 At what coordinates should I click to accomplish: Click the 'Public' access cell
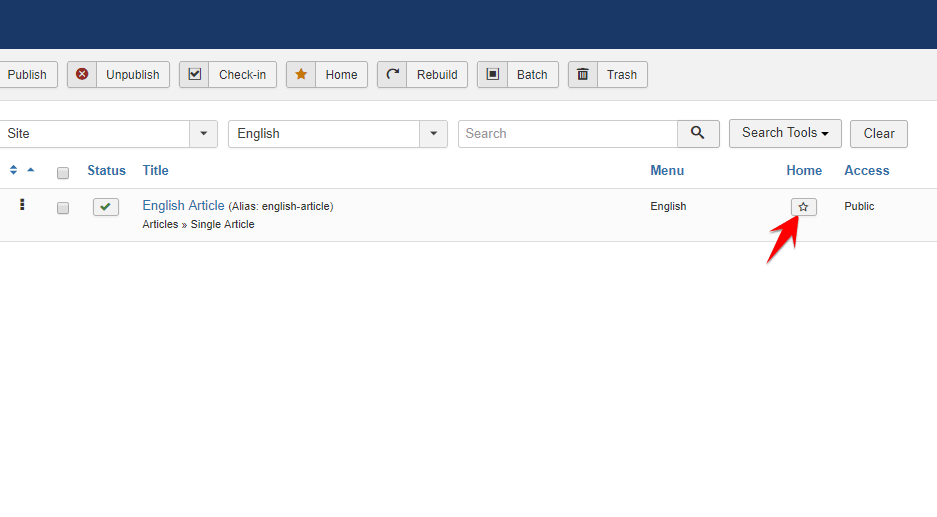point(859,206)
